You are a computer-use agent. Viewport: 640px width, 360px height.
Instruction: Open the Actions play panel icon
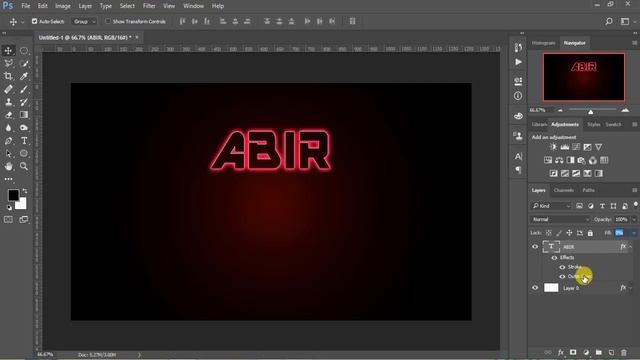pos(518,62)
